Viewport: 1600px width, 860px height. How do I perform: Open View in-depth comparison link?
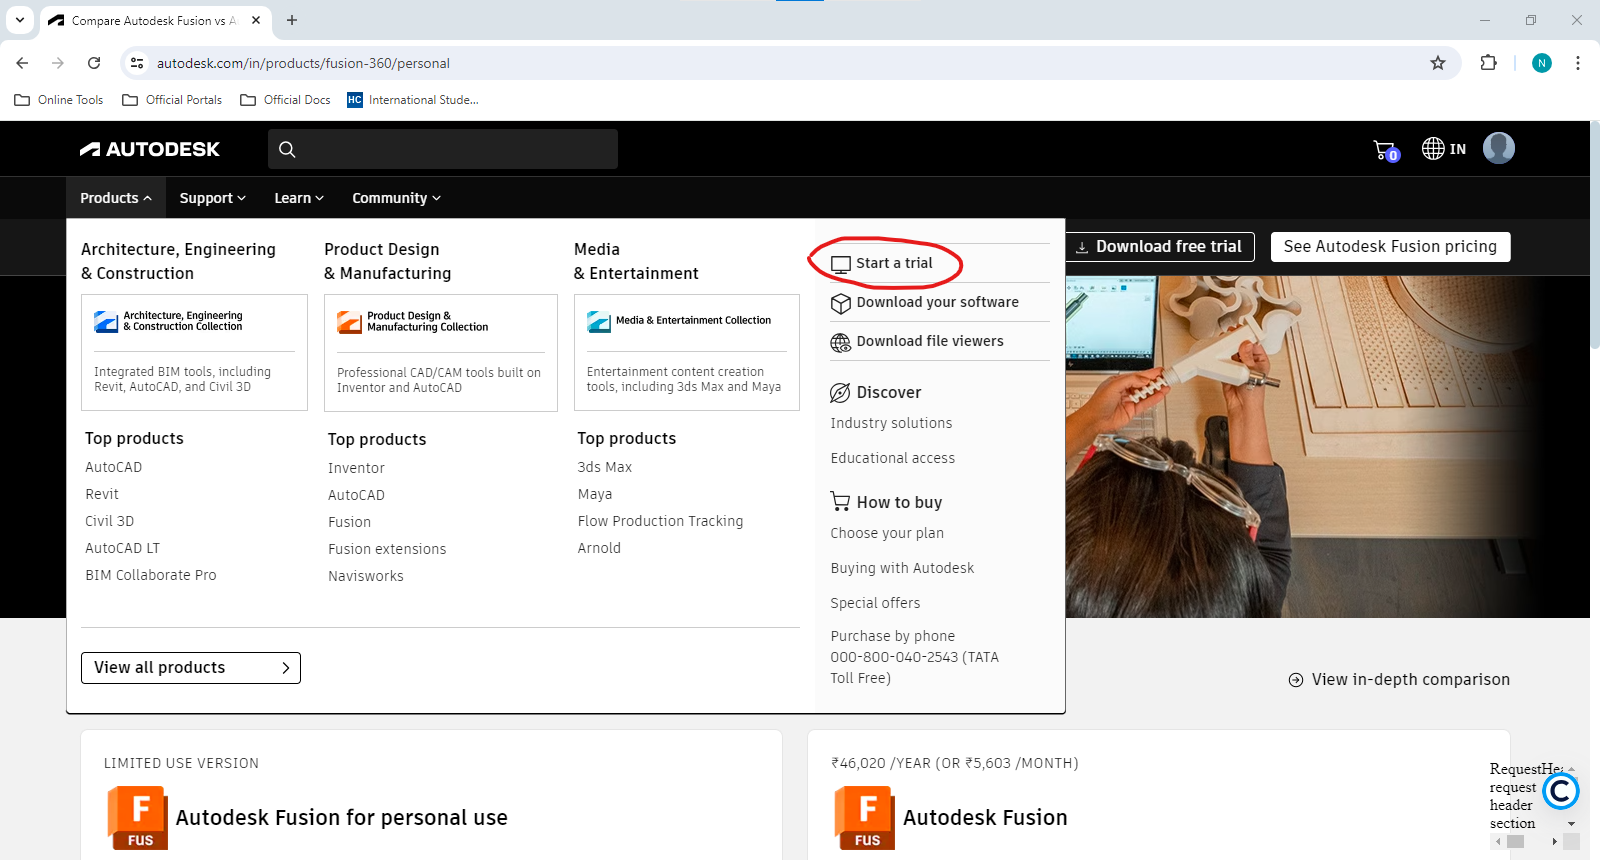[1399, 680]
